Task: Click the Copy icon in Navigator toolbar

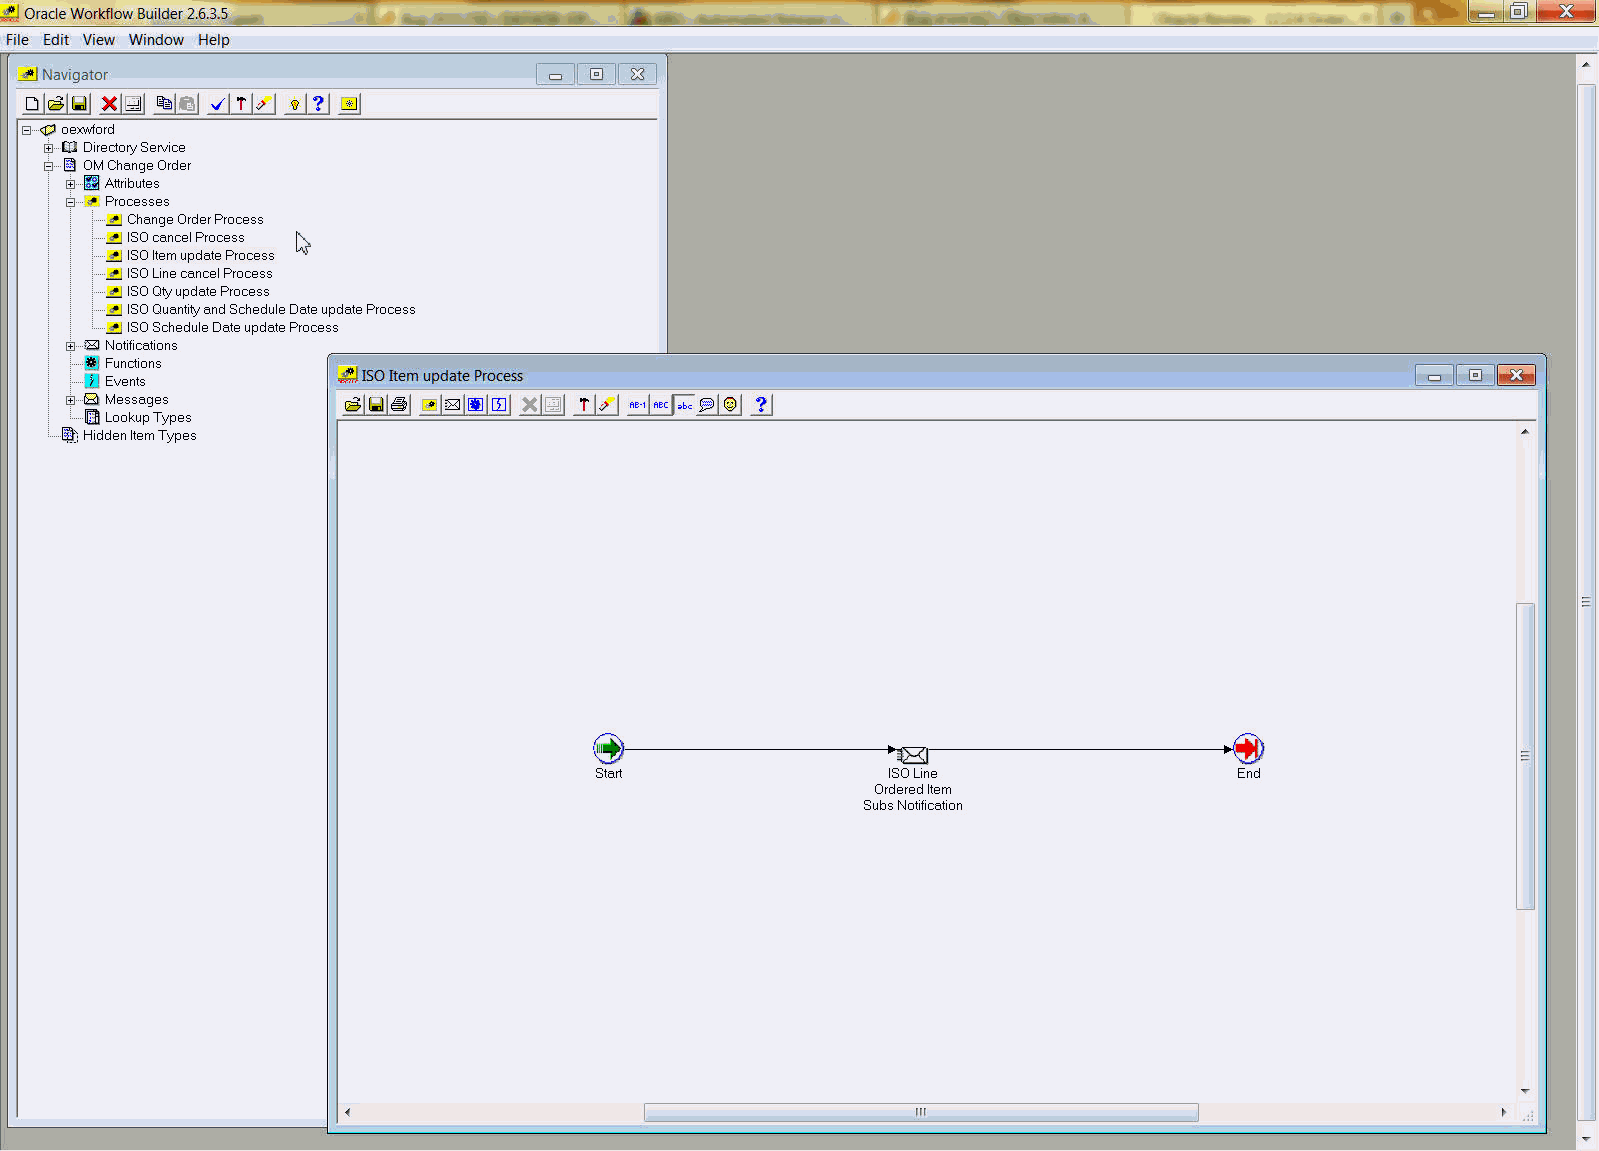Action: coord(164,104)
